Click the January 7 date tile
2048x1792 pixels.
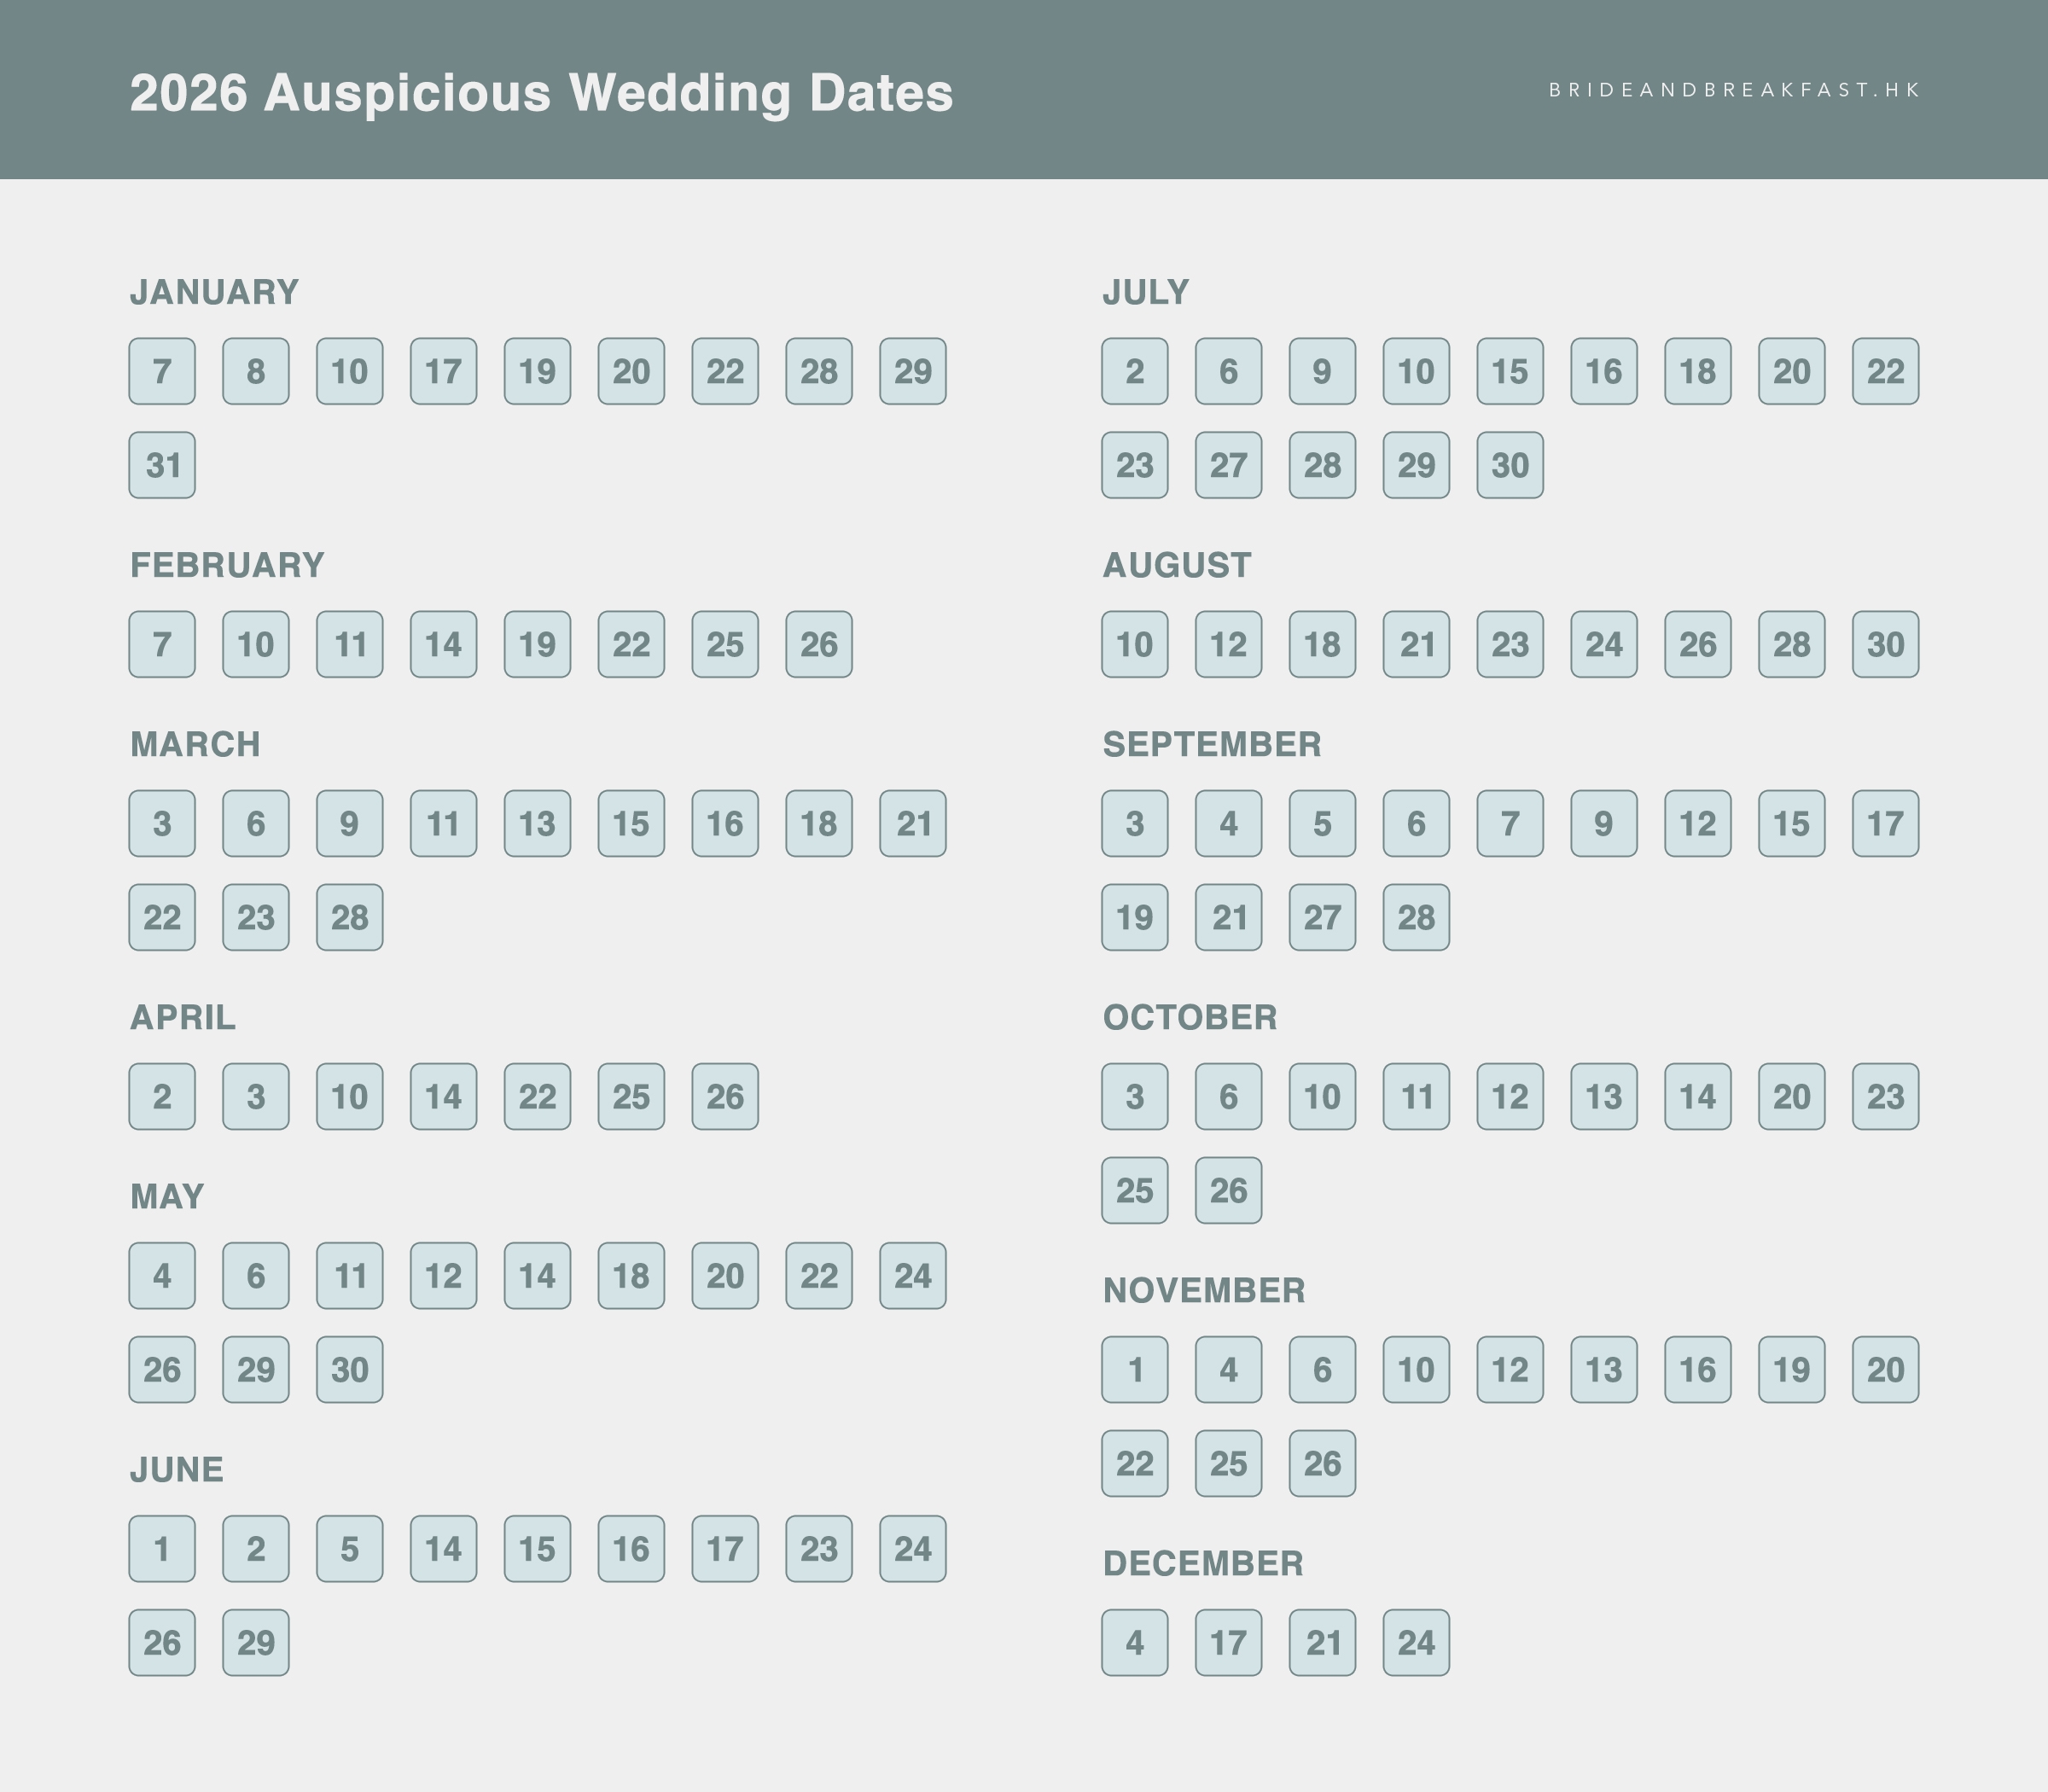(x=162, y=371)
